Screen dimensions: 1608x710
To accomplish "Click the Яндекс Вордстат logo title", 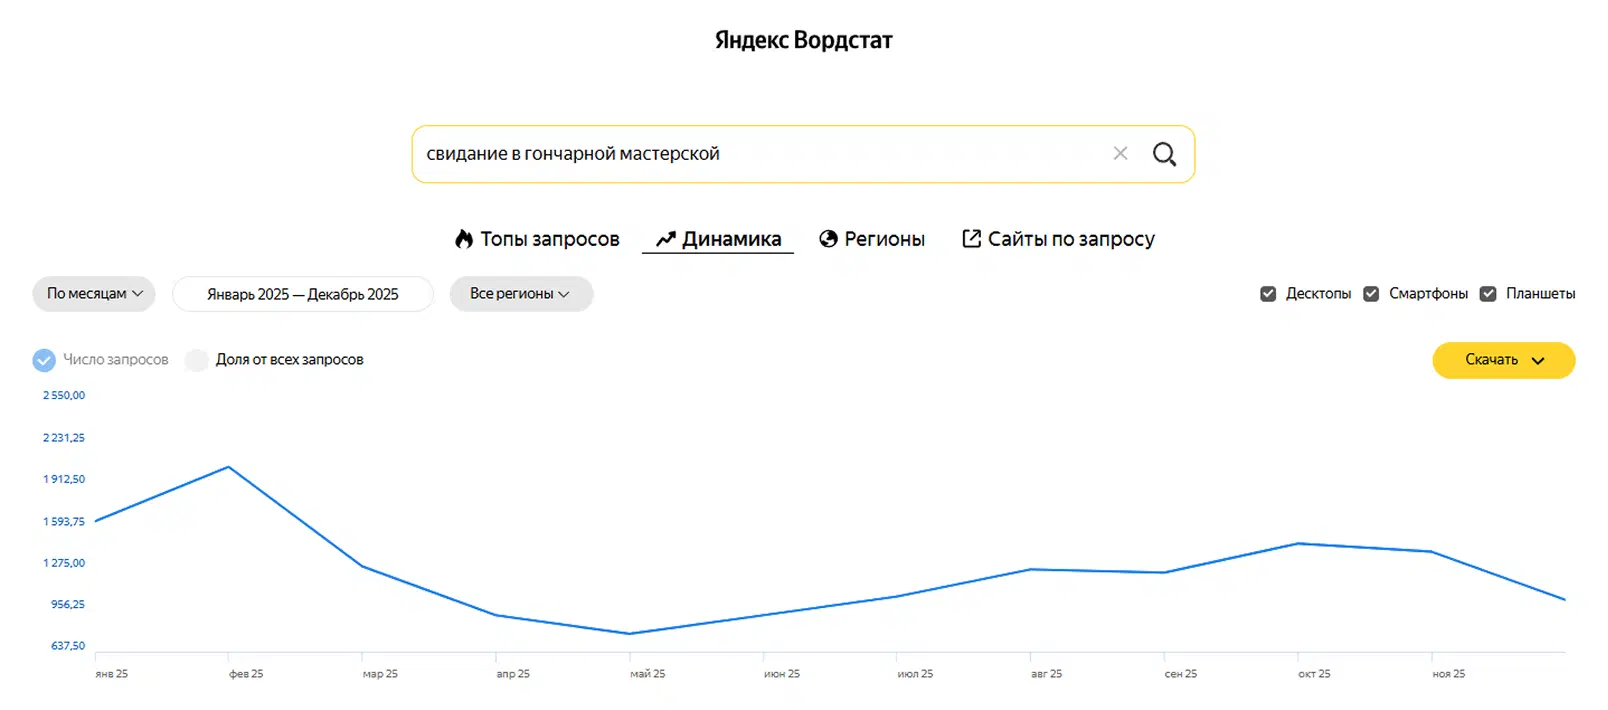I will pyautogui.click(x=803, y=40).
